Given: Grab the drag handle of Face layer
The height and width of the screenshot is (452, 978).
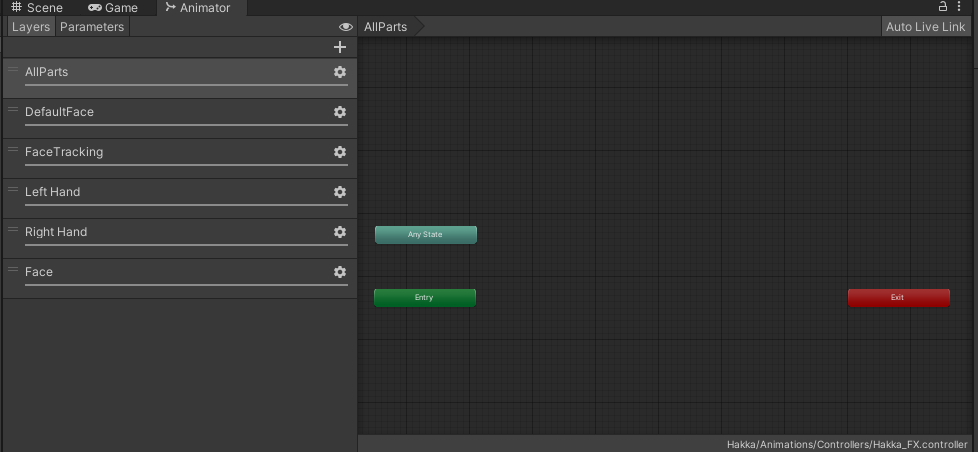Looking at the screenshot, I should tap(13, 269).
